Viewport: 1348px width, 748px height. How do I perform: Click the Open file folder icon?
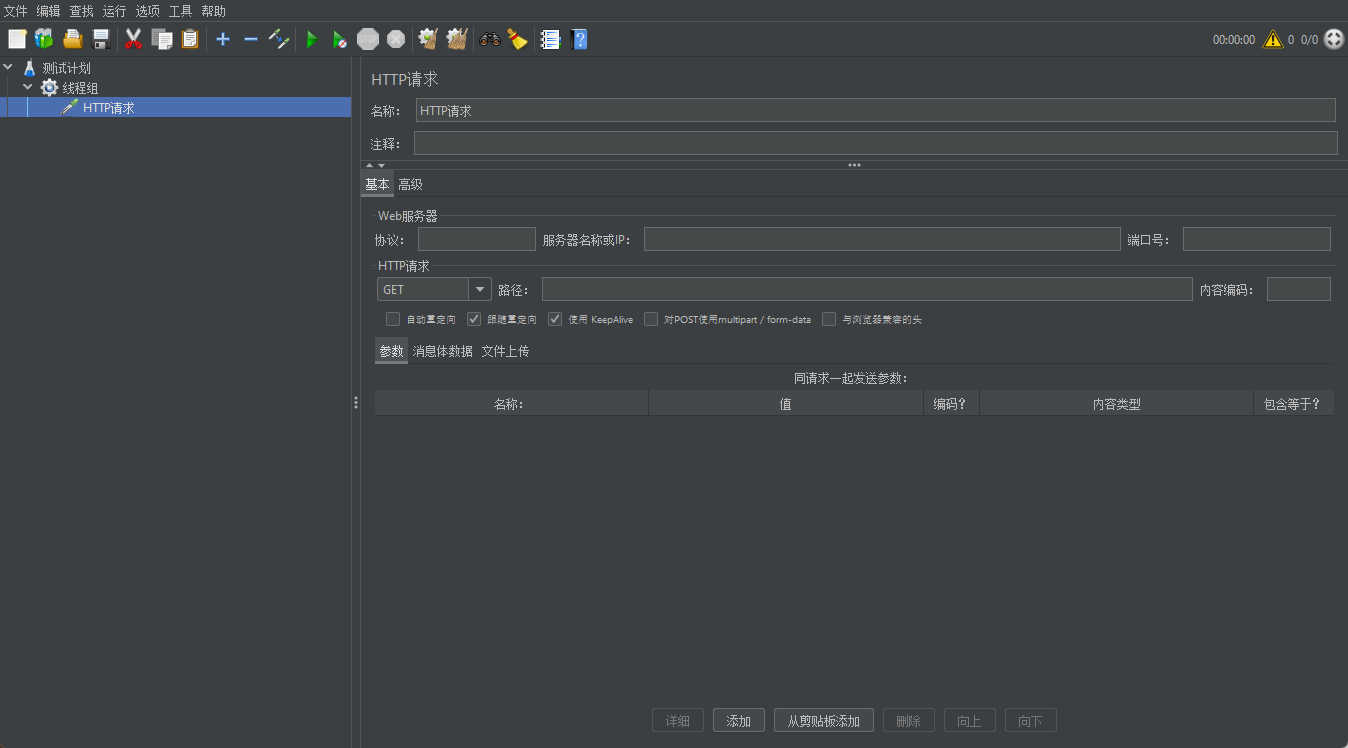pos(72,39)
